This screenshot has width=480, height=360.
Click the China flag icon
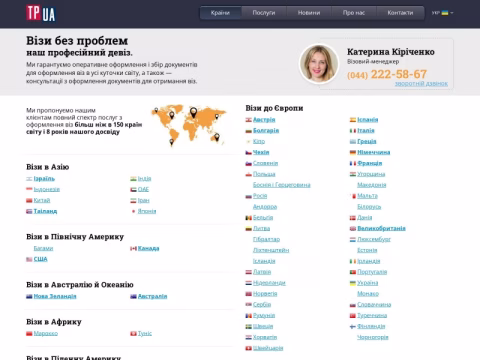coord(29,201)
